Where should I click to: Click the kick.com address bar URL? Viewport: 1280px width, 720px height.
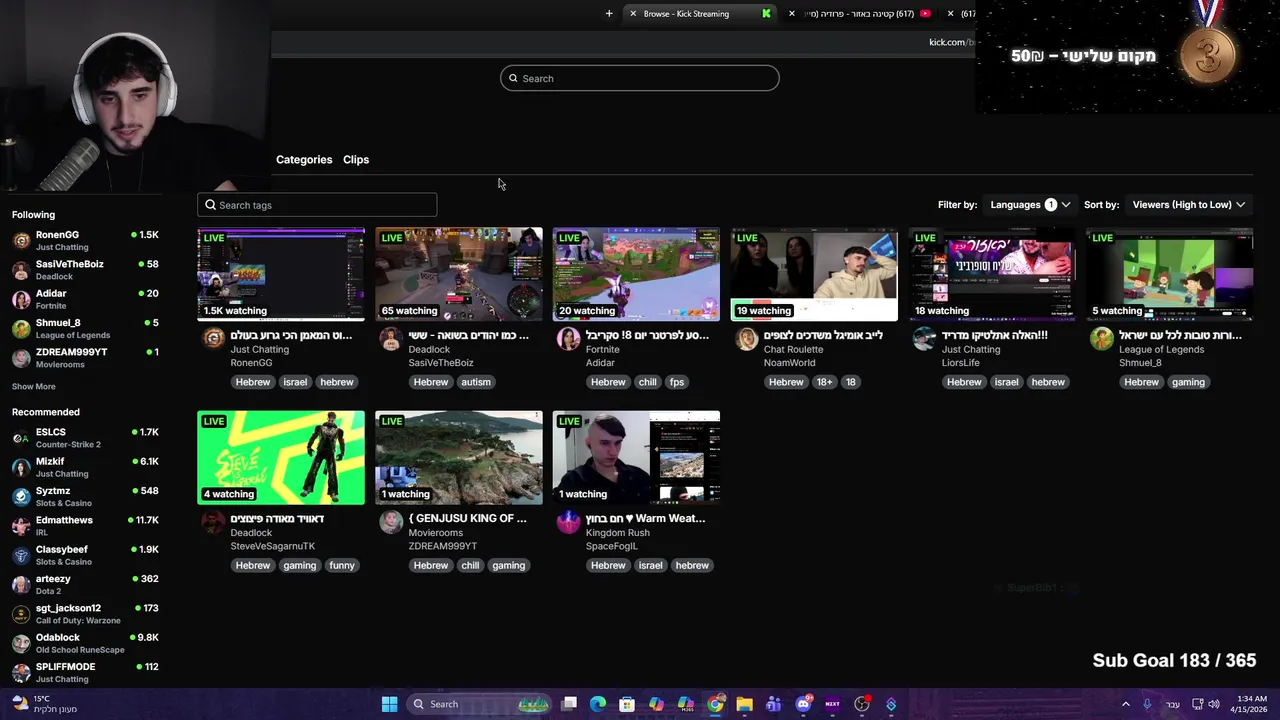(x=951, y=42)
